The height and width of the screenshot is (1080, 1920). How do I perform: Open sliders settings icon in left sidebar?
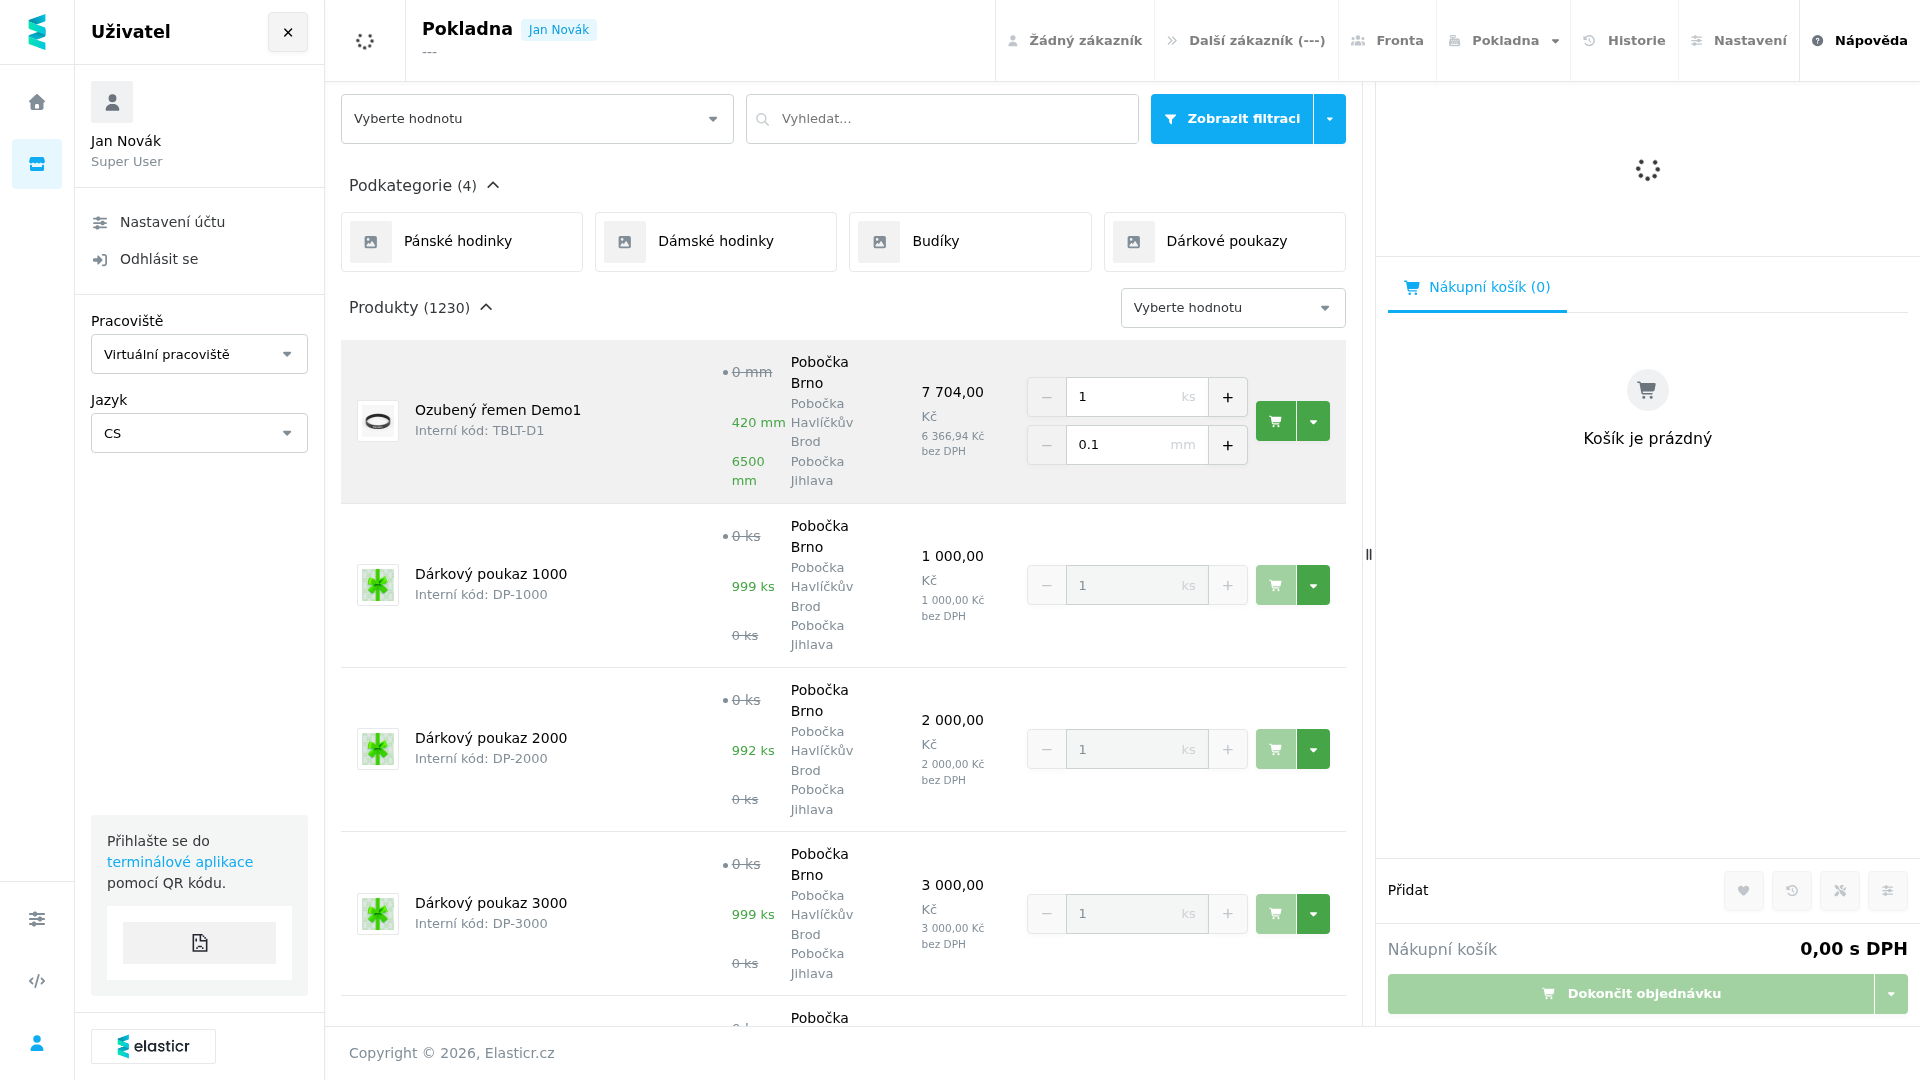coord(37,919)
